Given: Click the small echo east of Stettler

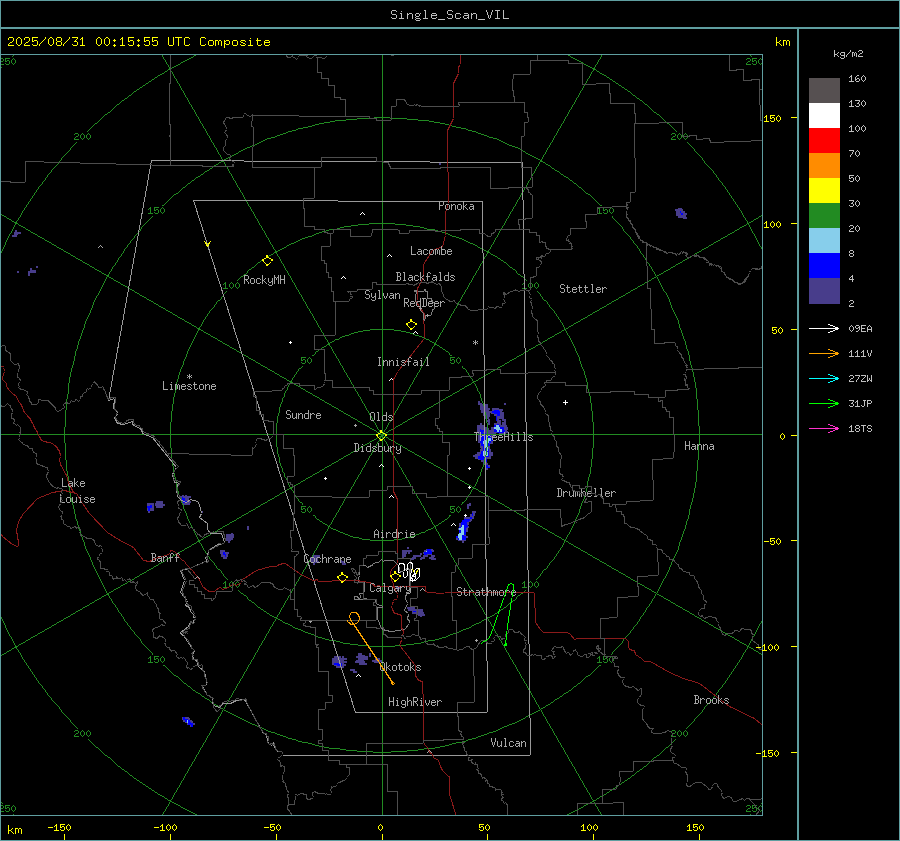Looking at the screenshot, I should click(x=681, y=213).
